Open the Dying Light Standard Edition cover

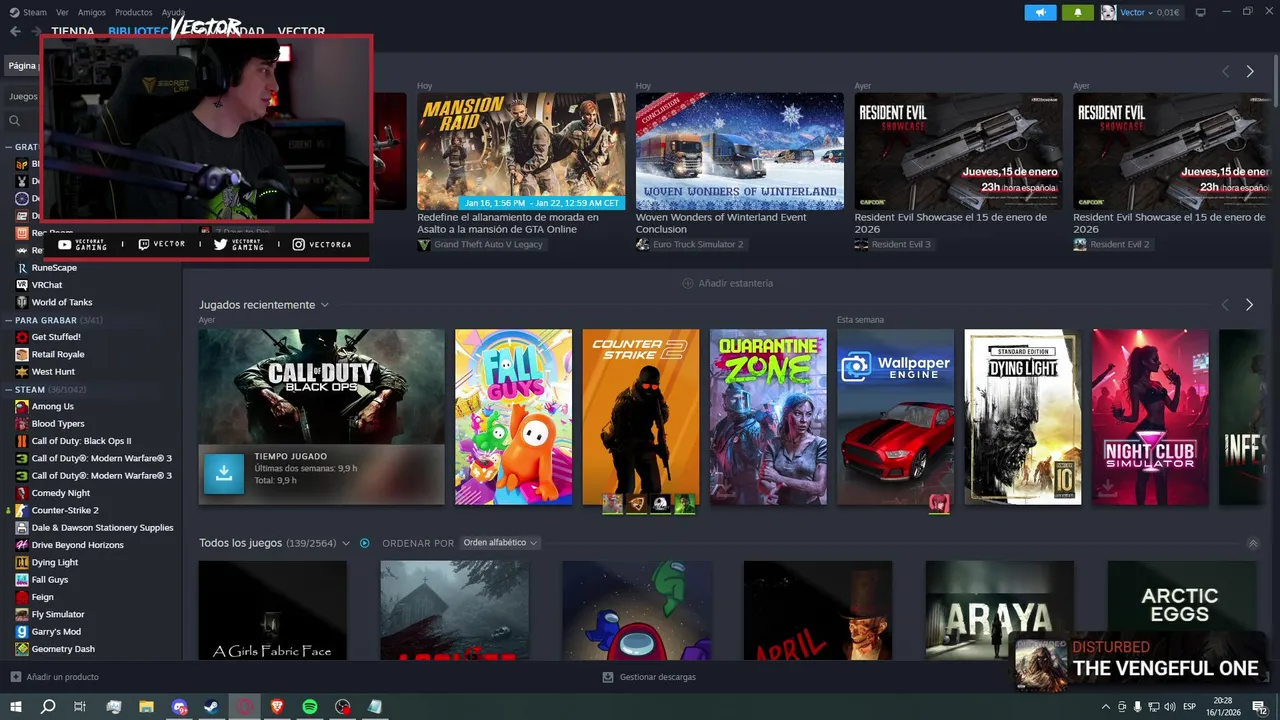(1023, 417)
